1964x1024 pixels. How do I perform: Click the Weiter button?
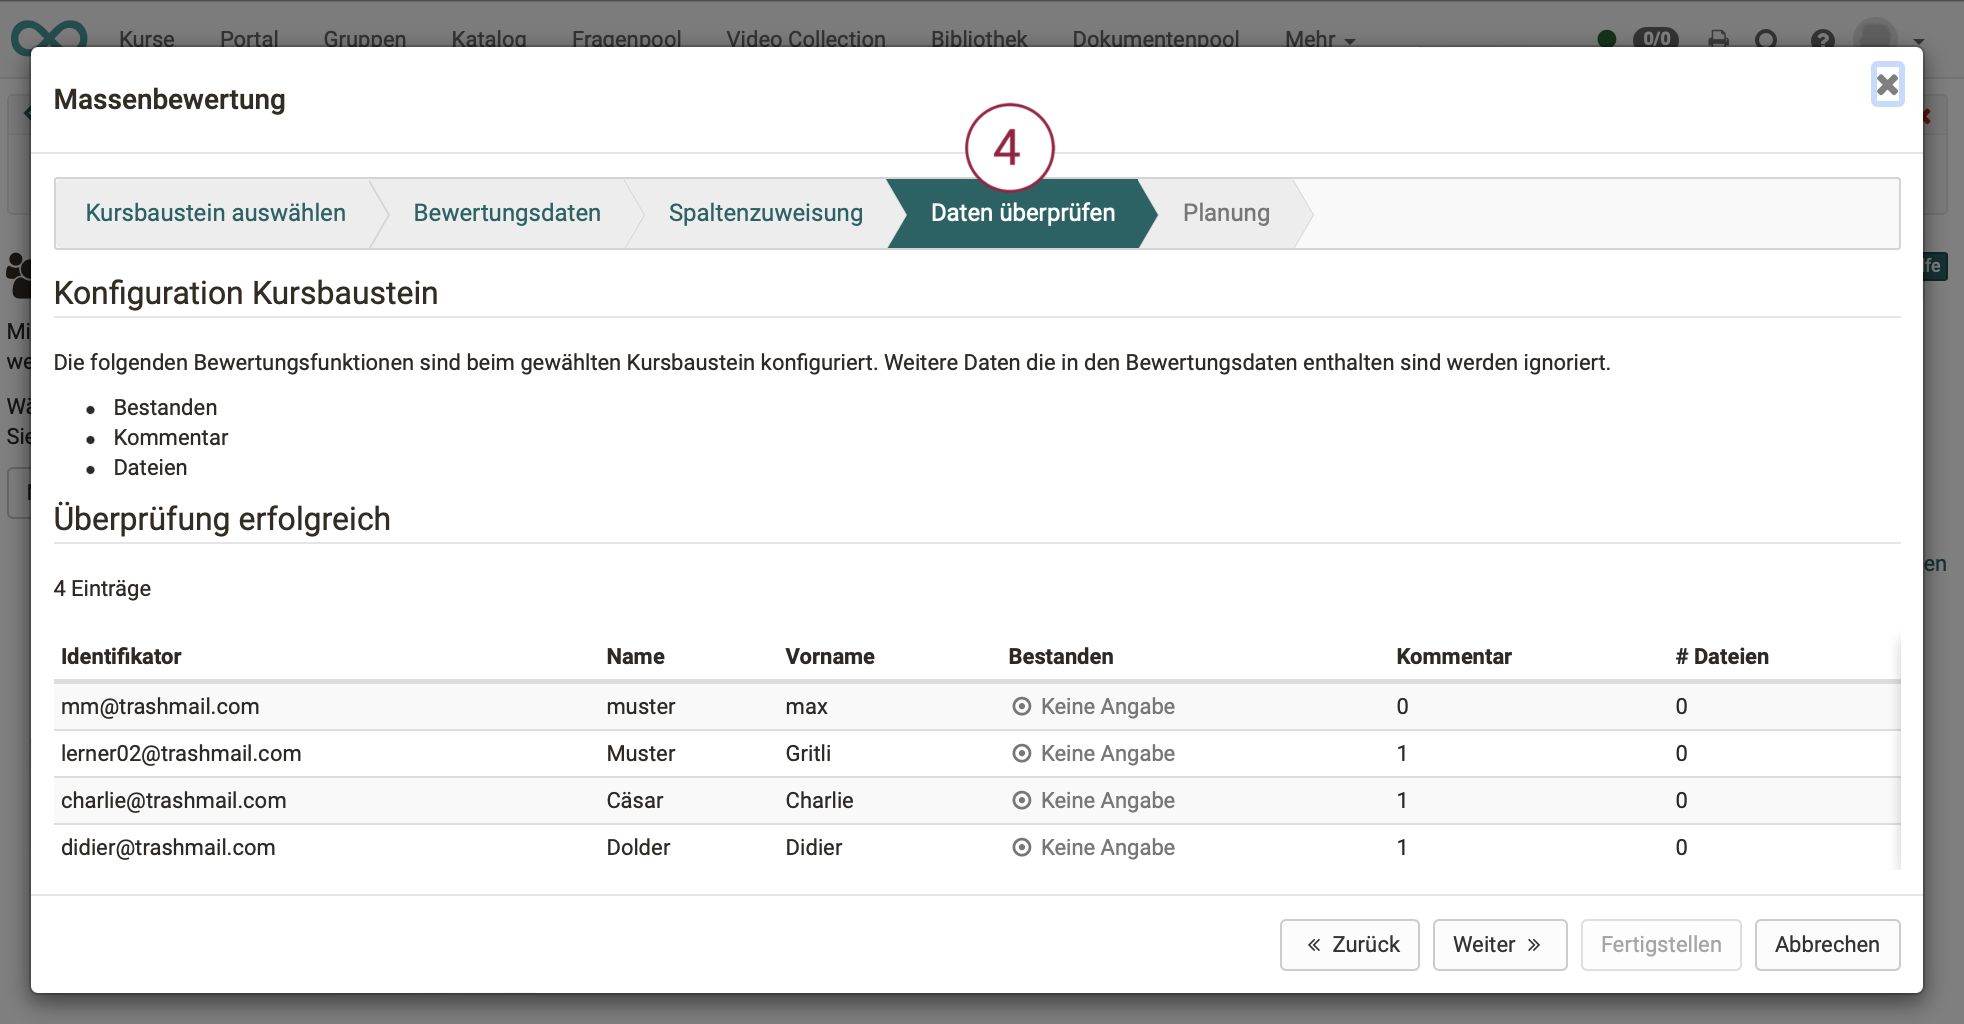click(1500, 945)
